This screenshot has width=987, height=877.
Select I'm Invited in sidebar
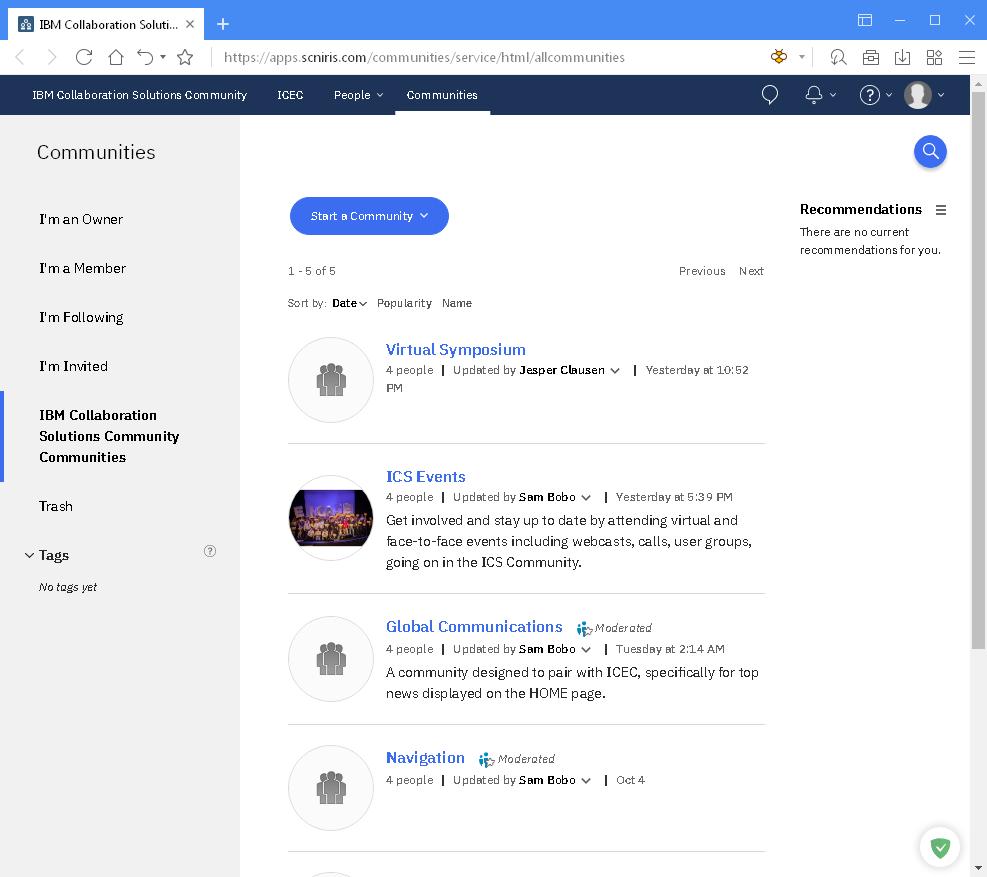click(x=73, y=366)
